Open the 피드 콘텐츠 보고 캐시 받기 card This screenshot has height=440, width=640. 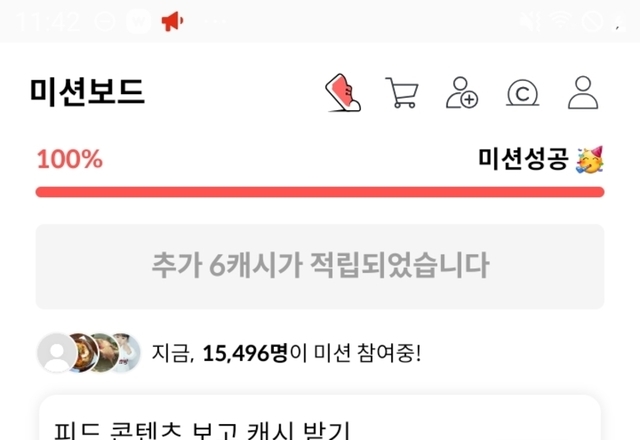pos(320,418)
